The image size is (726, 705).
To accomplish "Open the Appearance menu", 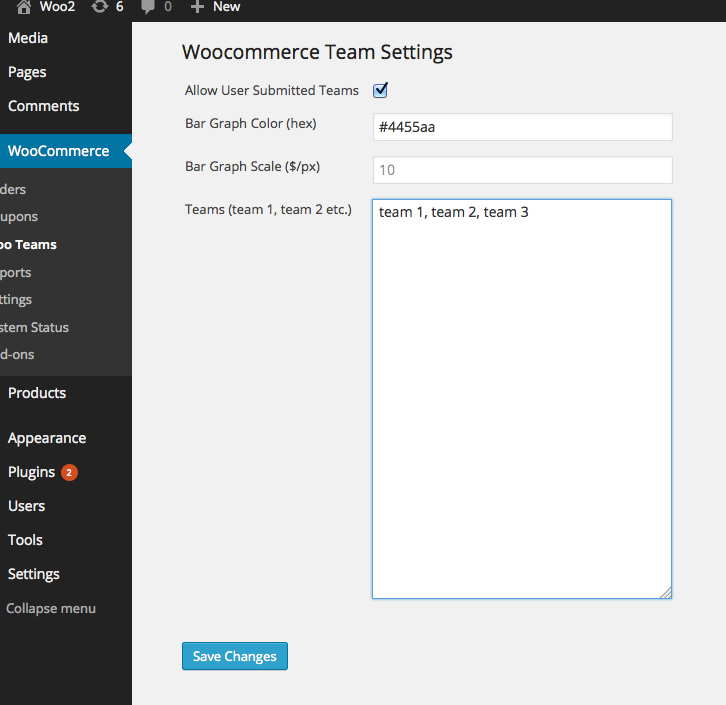I will [47, 438].
